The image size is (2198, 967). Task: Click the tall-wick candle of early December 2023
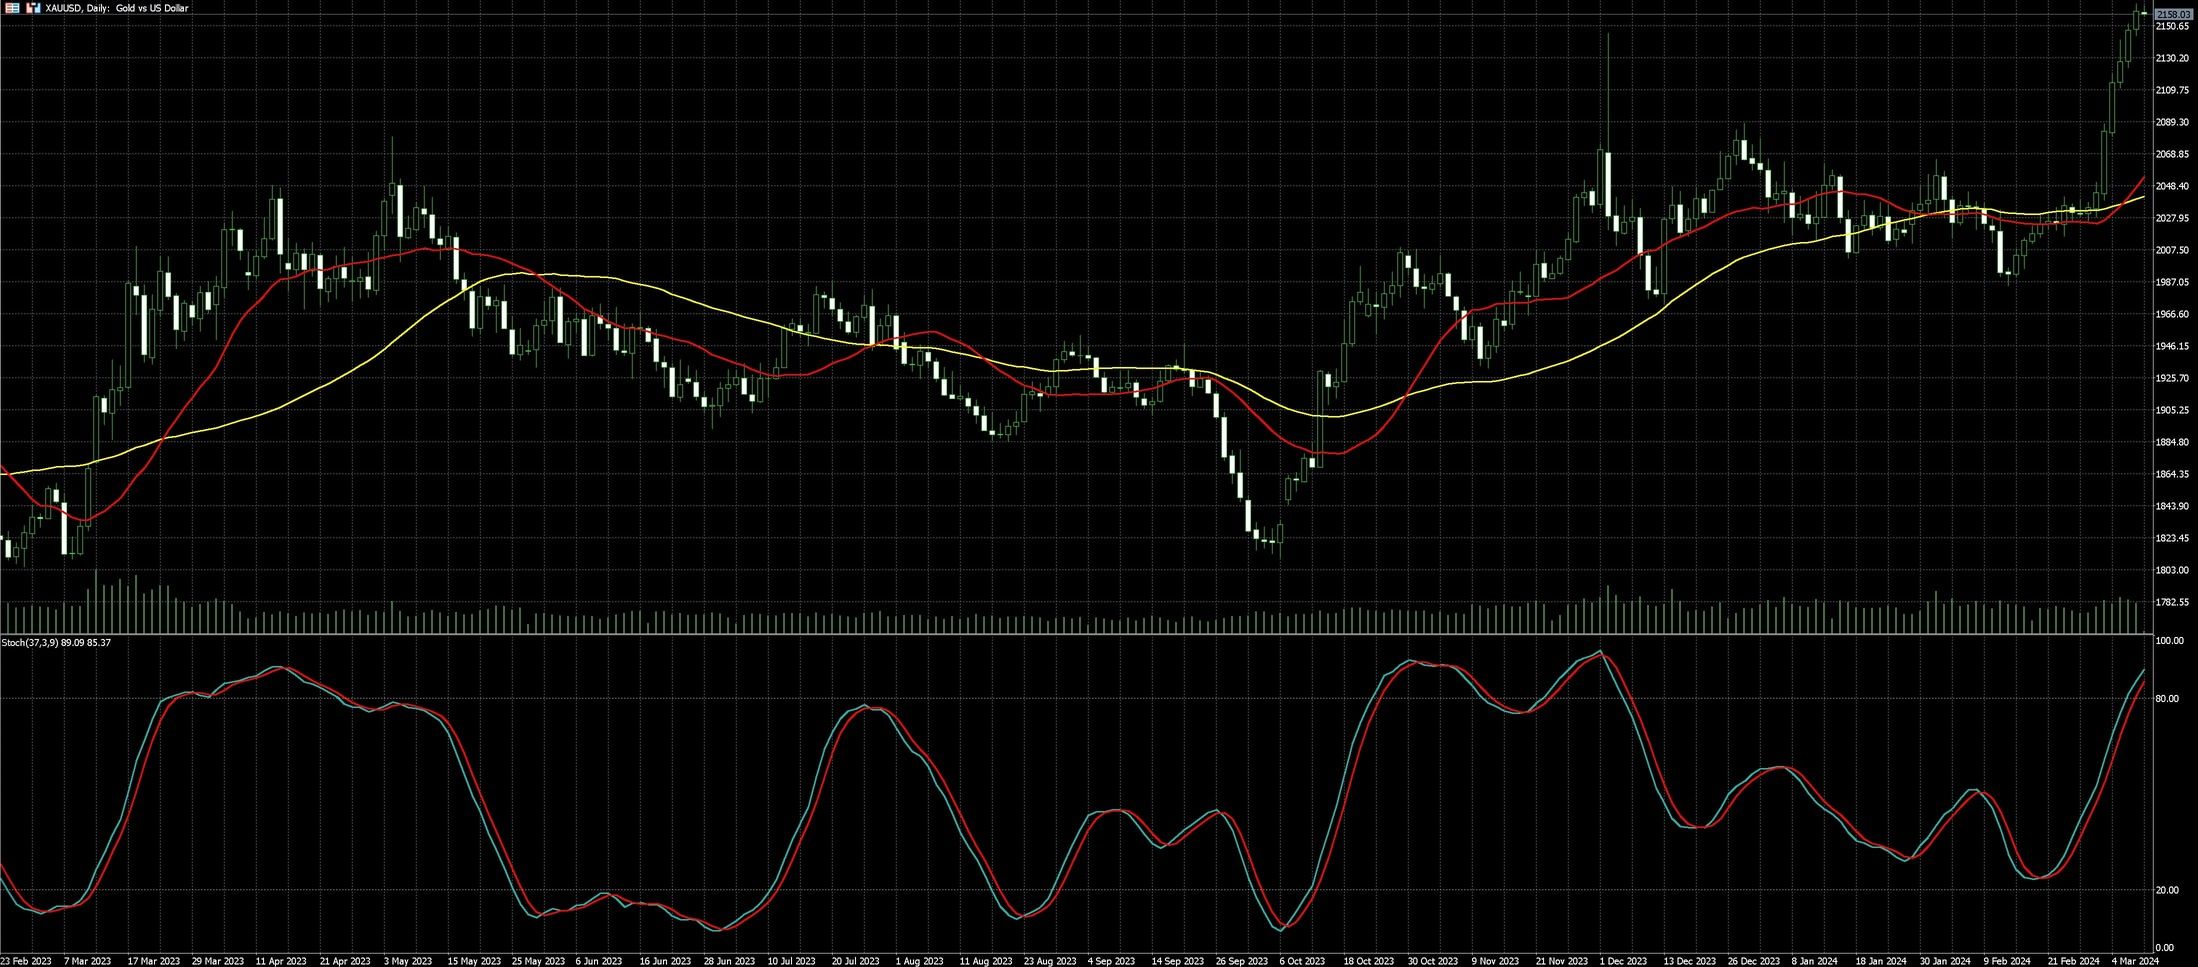click(x=1608, y=180)
